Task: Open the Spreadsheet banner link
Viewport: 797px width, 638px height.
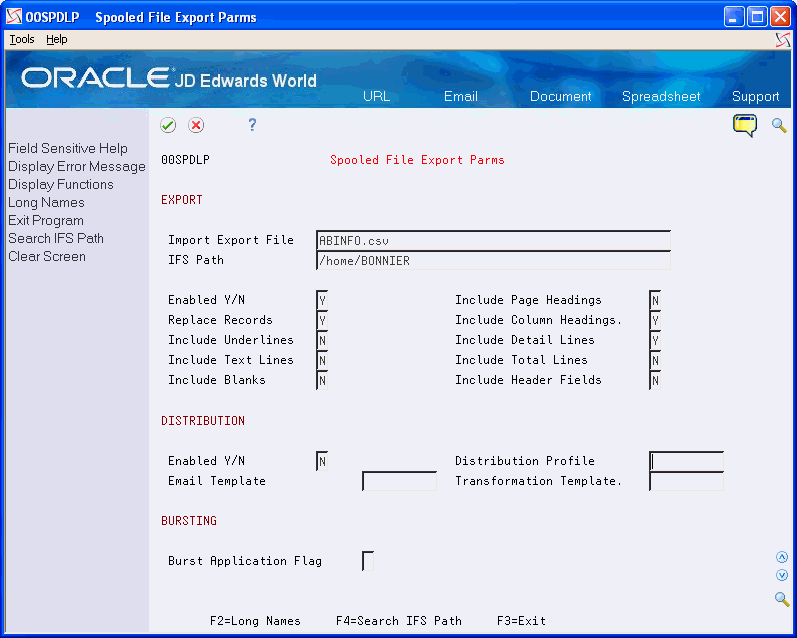Action: tap(661, 97)
